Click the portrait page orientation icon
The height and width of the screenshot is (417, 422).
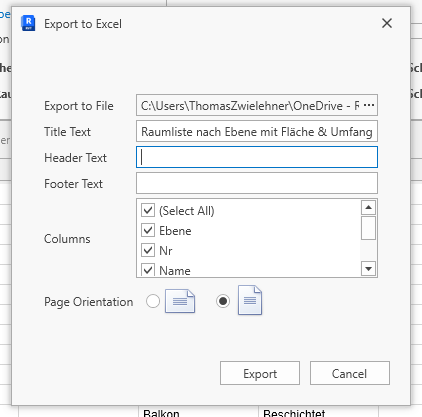[x=250, y=300]
